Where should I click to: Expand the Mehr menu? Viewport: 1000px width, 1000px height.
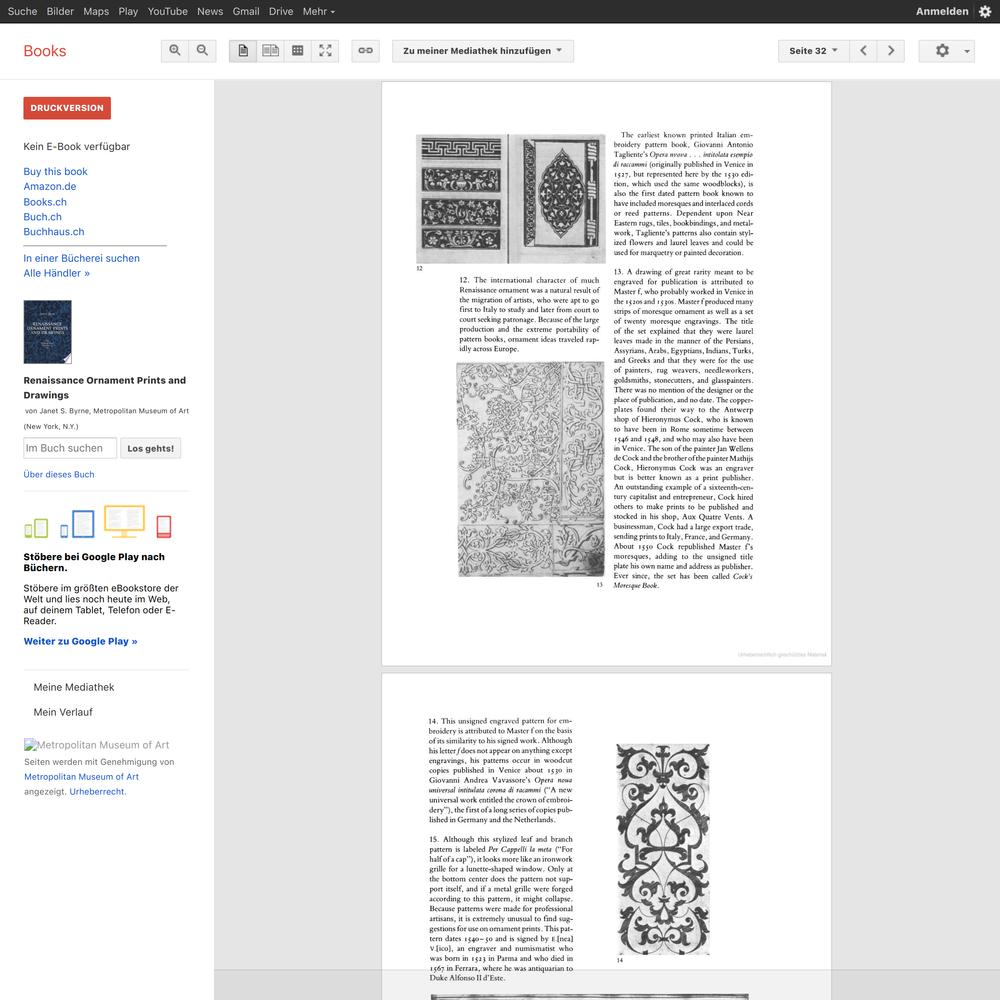[x=318, y=11]
